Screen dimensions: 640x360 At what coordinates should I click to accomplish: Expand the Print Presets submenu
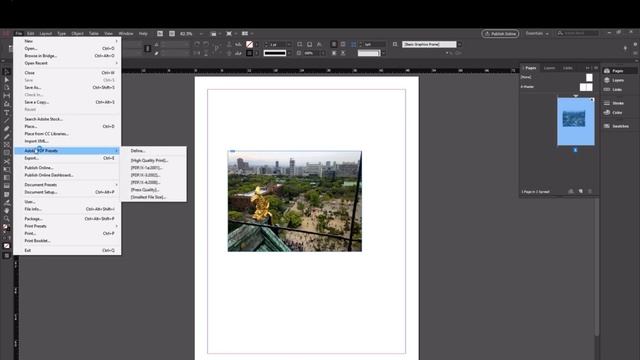point(67,226)
